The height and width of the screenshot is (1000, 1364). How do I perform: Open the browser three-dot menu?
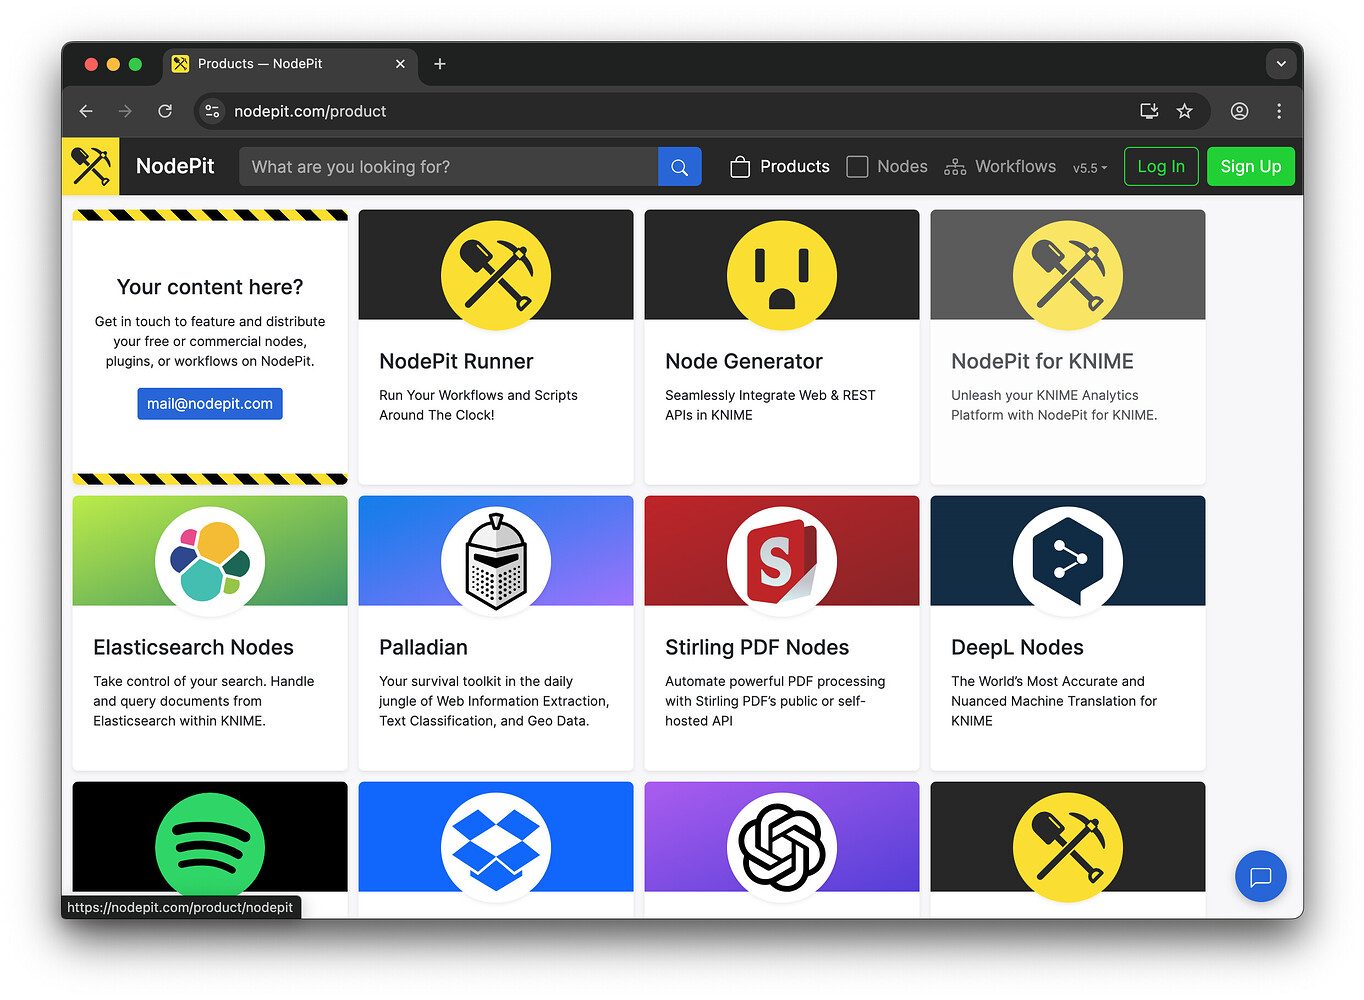pyautogui.click(x=1279, y=111)
